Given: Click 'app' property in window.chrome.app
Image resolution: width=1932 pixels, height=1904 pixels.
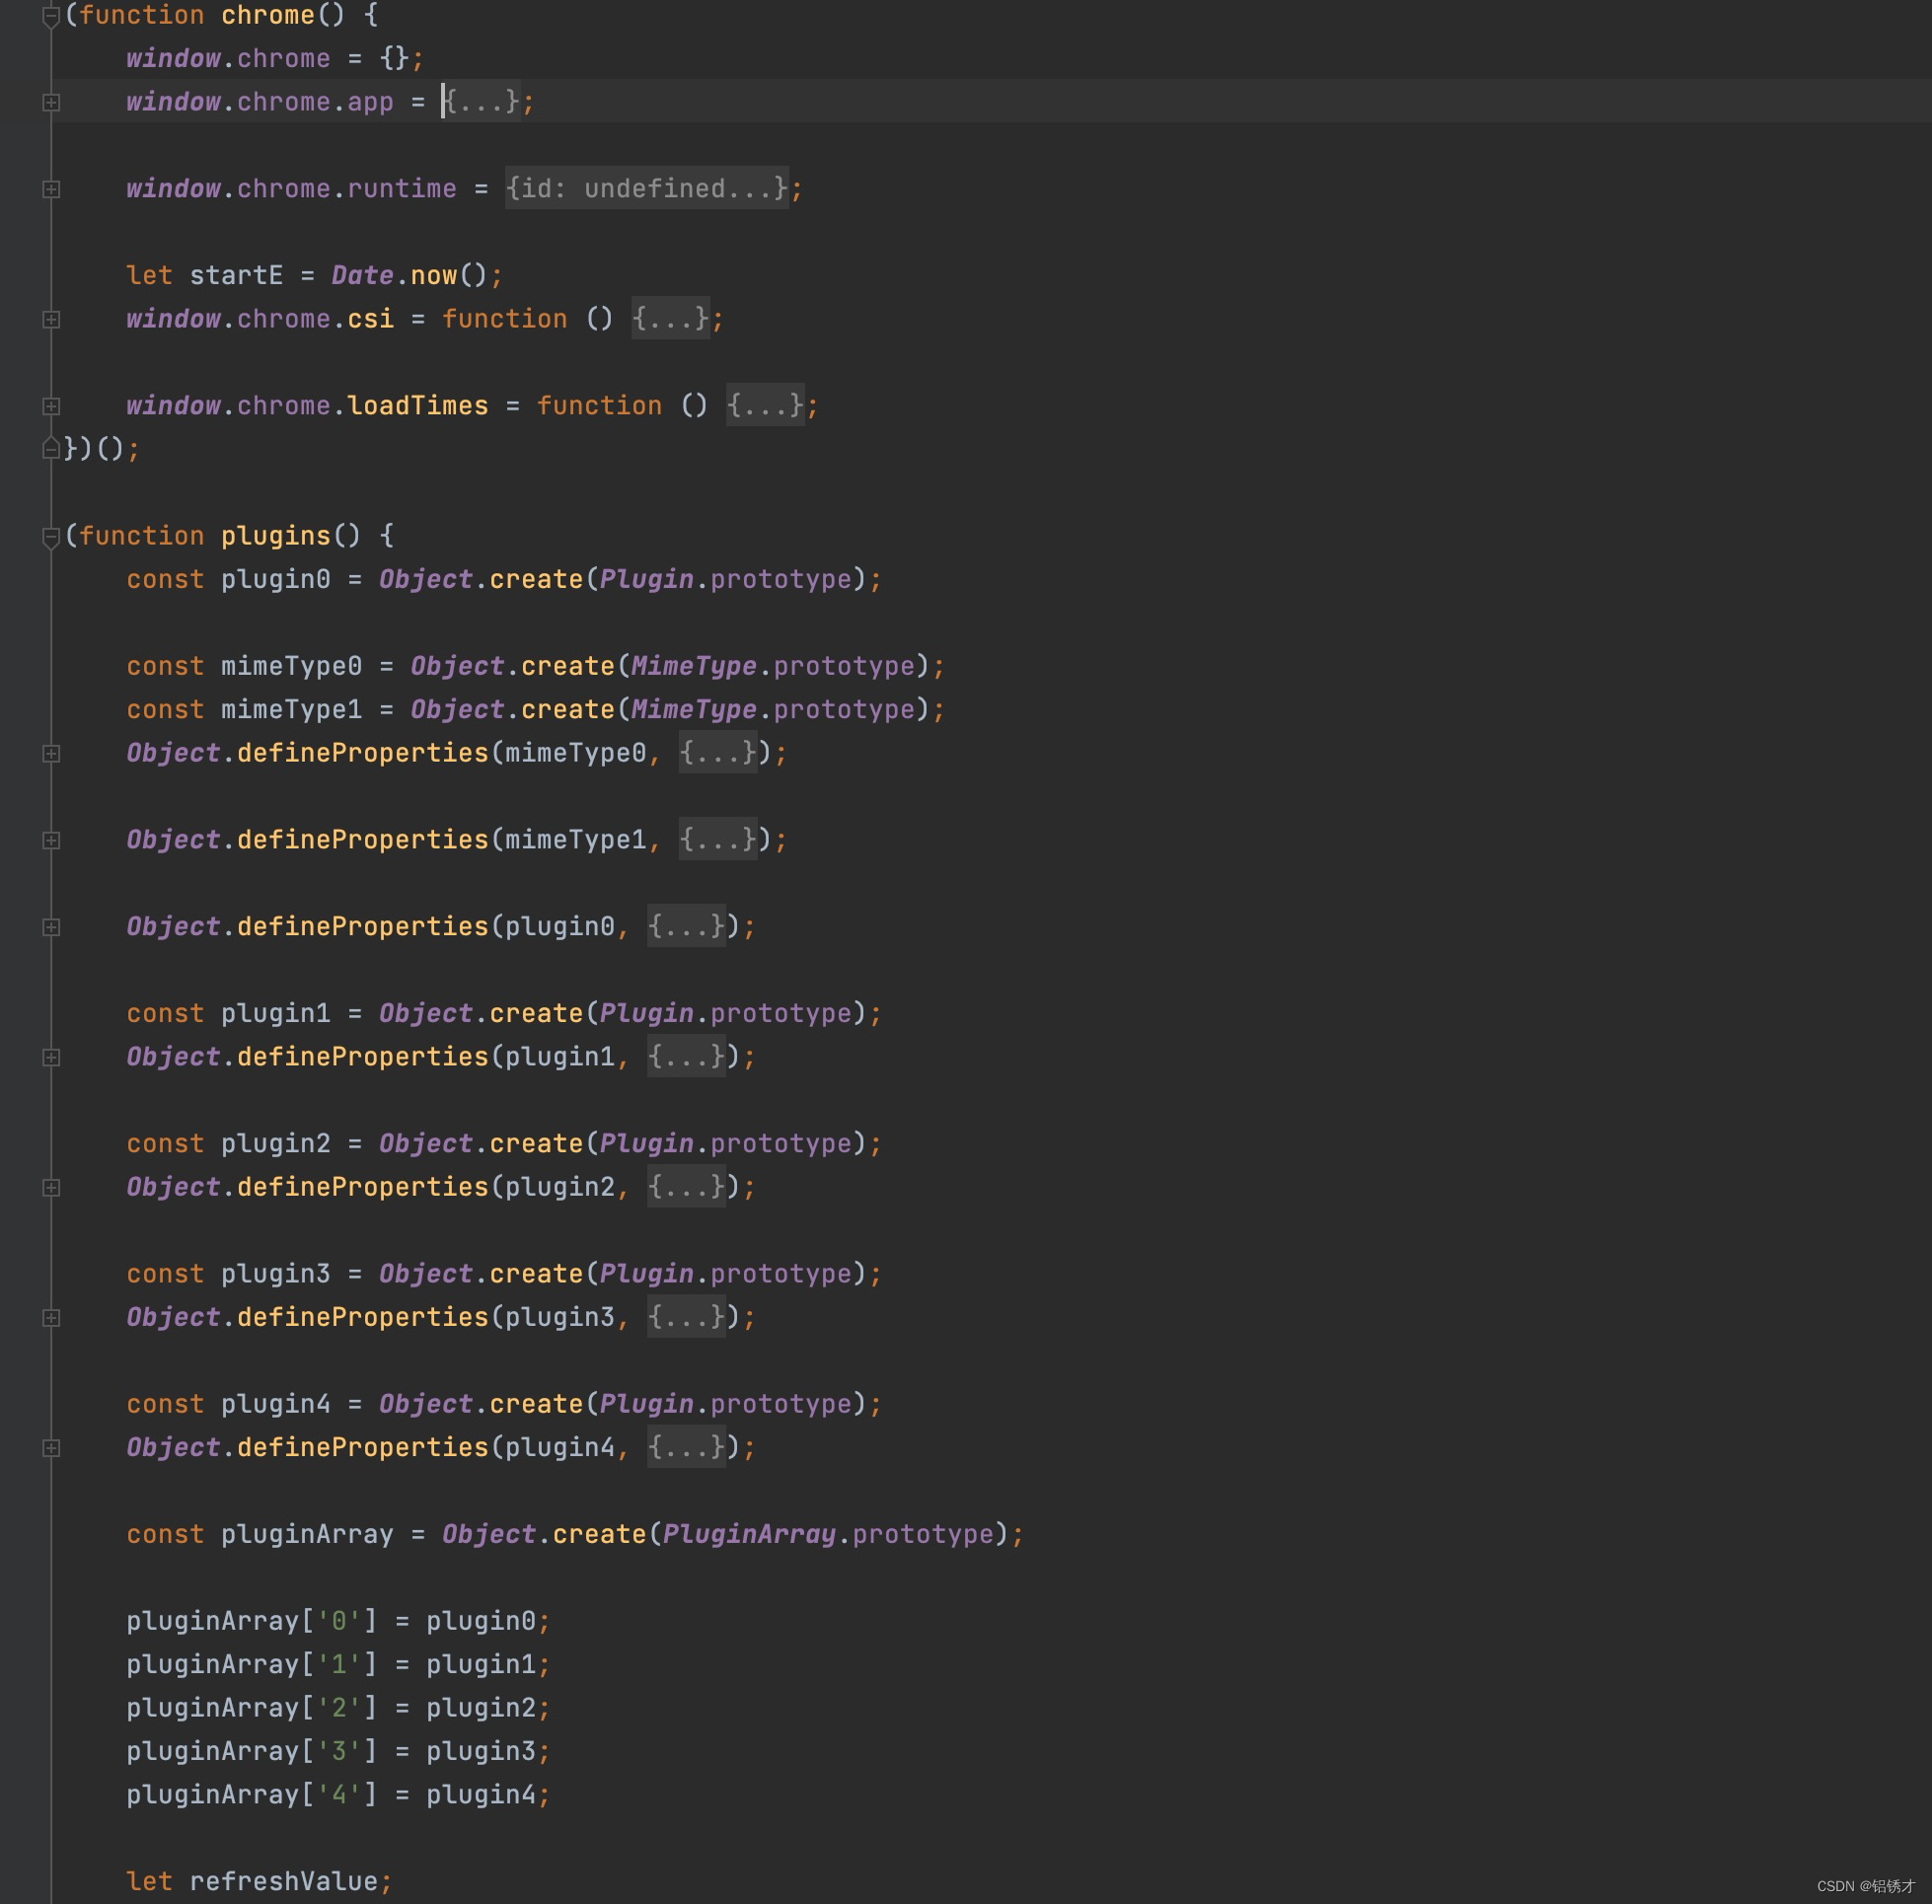Looking at the screenshot, I should click(x=370, y=102).
